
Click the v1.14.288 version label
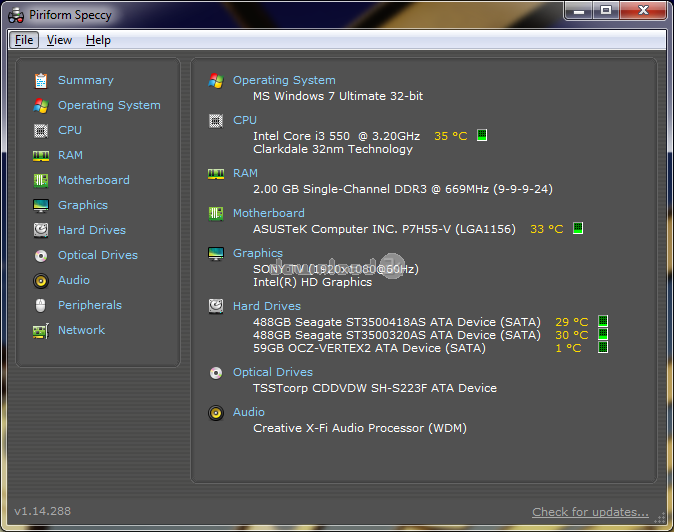tap(42, 511)
